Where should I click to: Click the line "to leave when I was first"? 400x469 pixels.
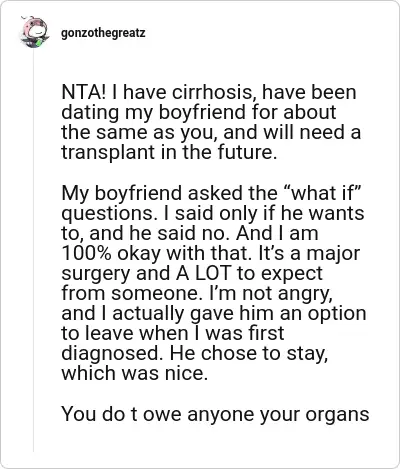173,333
